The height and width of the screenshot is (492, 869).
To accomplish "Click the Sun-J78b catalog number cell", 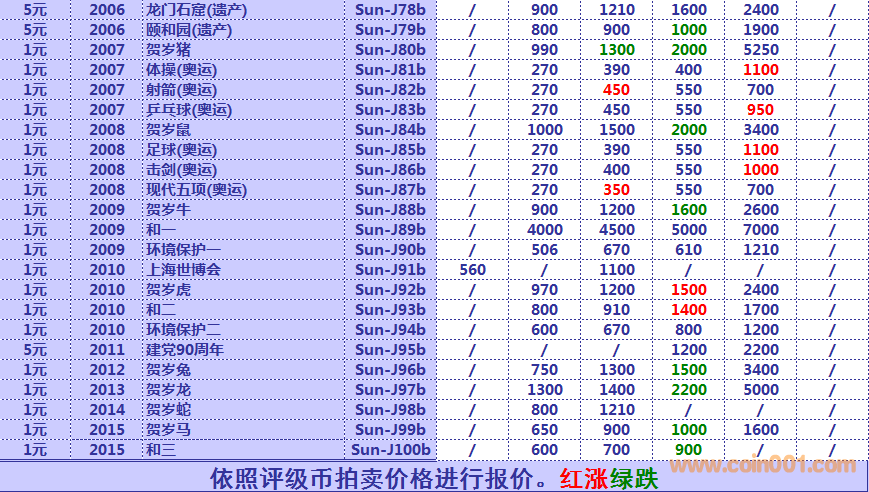I will tap(390, 9).
